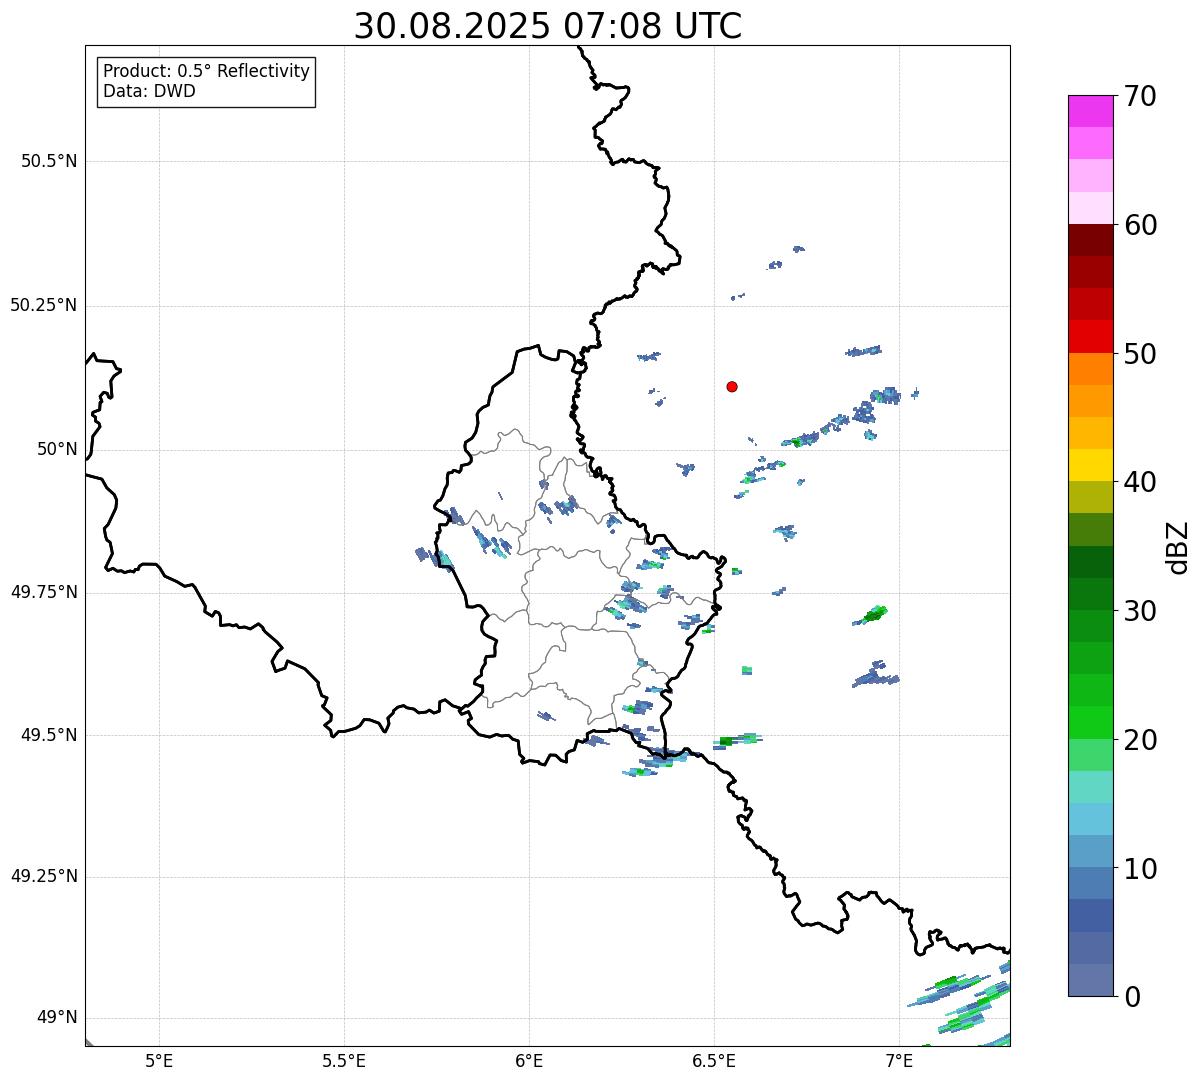Click the latitude label "50.25°N"
1202x1081 pixels.
[44, 305]
